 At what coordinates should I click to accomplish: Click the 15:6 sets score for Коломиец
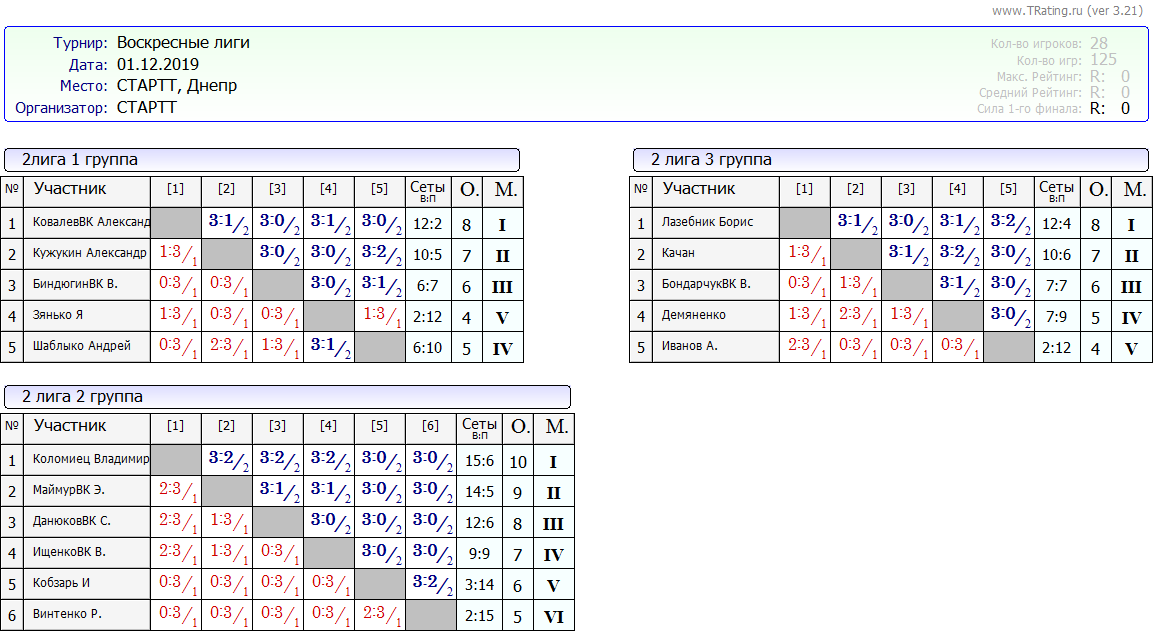coord(479,461)
